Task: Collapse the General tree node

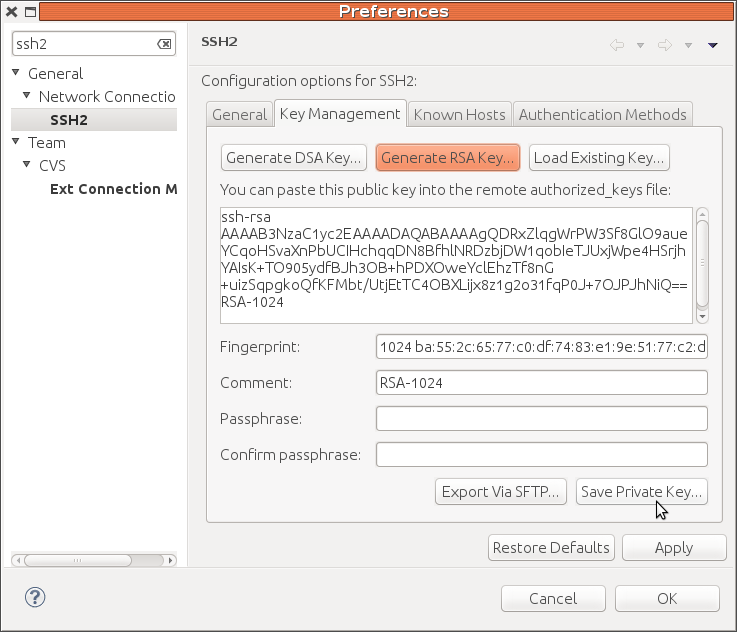Action: click(16, 72)
